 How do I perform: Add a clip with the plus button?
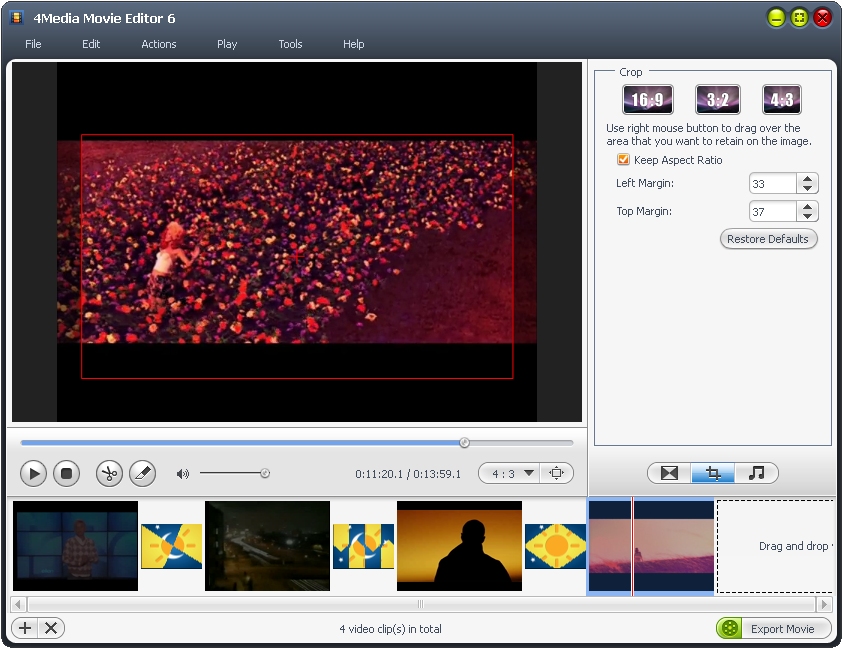click(25, 628)
